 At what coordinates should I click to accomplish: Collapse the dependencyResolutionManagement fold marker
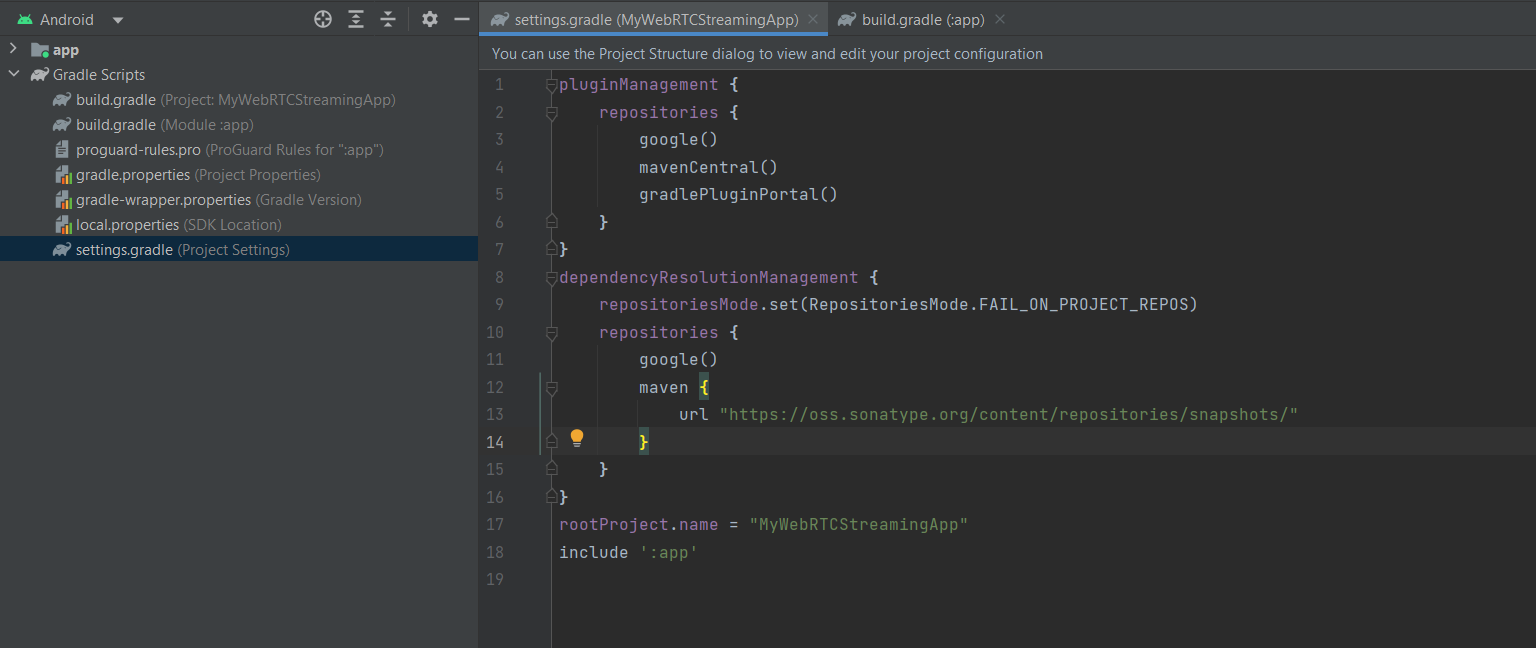[551, 278]
